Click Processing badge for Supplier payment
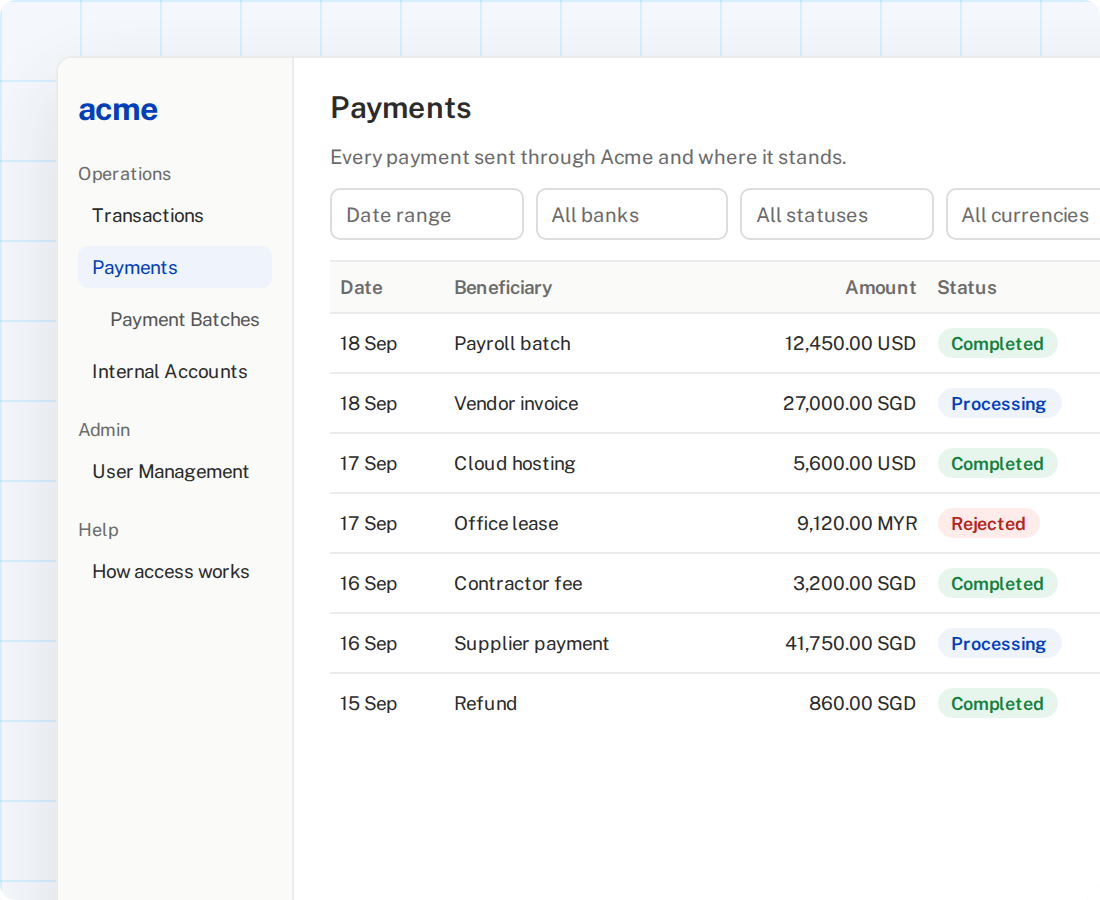Viewport: 1100px width, 900px height. click(x=999, y=643)
